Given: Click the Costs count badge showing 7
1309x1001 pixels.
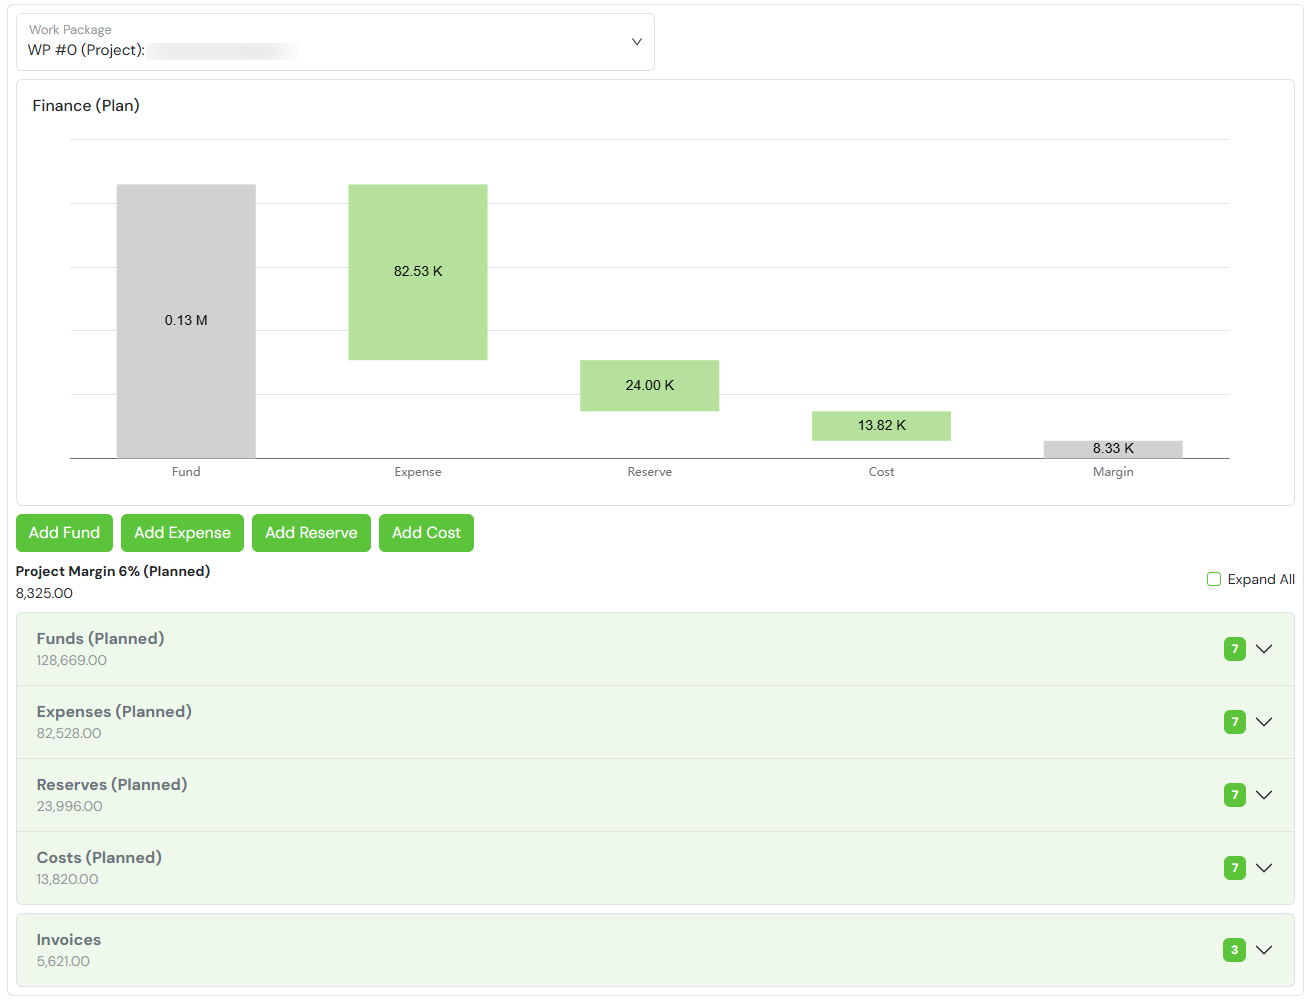Looking at the screenshot, I should click(x=1234, y=868).
